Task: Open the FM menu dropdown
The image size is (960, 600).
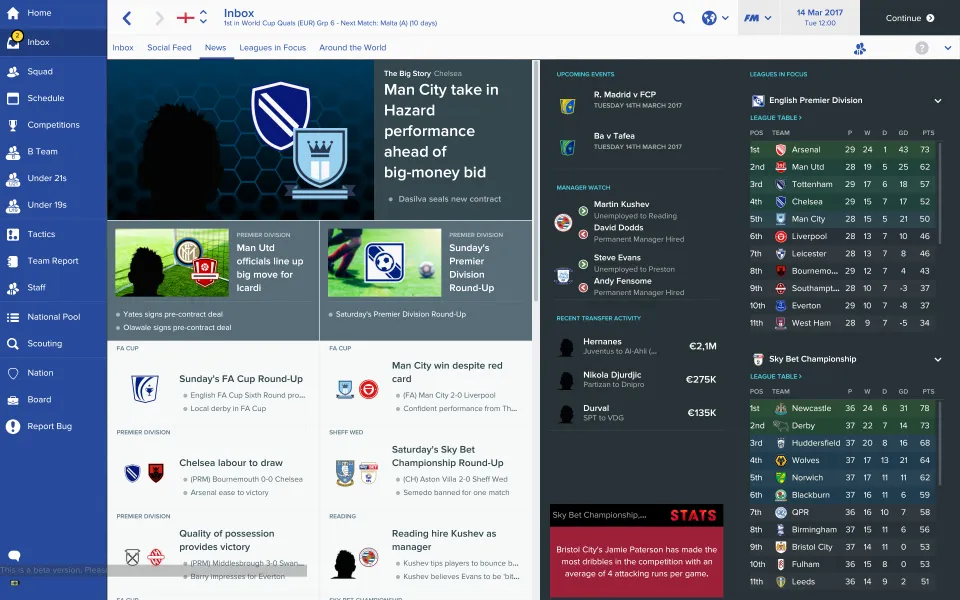Action: [759, 18]
